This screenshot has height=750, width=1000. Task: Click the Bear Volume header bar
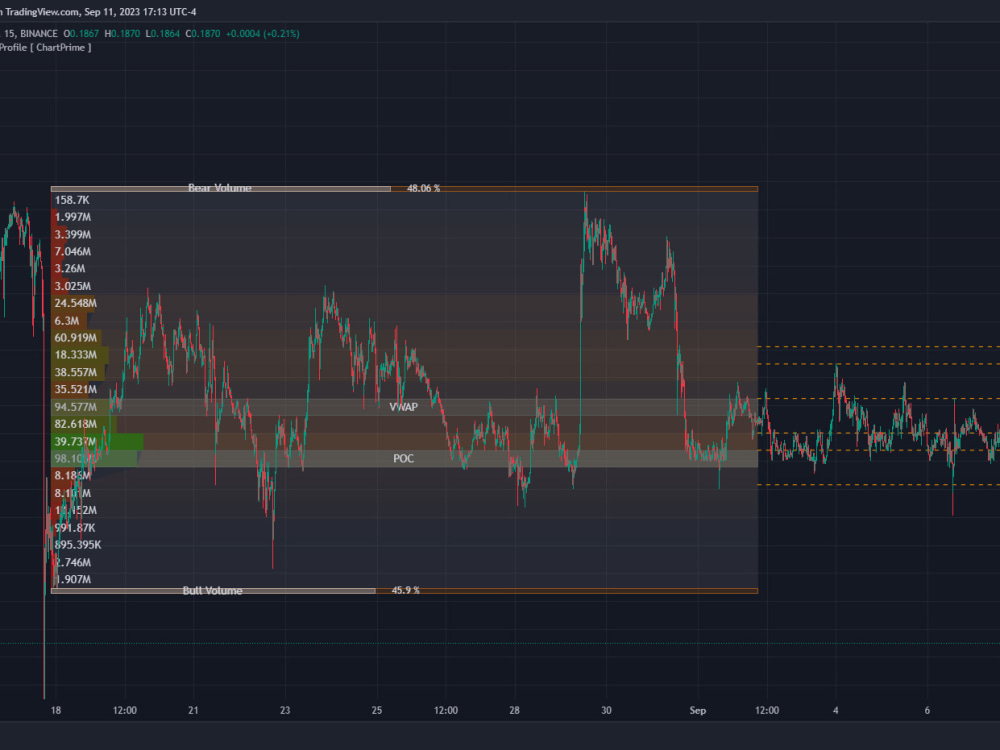point(220,188)
